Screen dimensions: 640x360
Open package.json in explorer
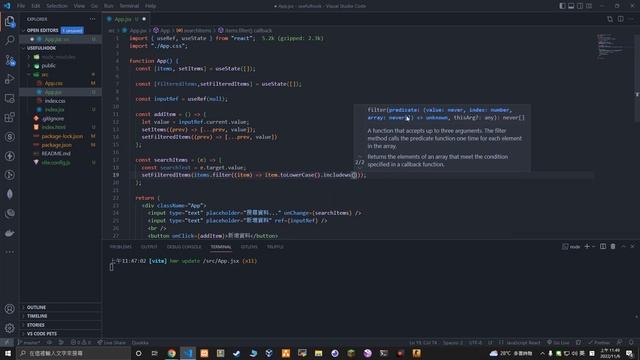[x=56, y=145]
